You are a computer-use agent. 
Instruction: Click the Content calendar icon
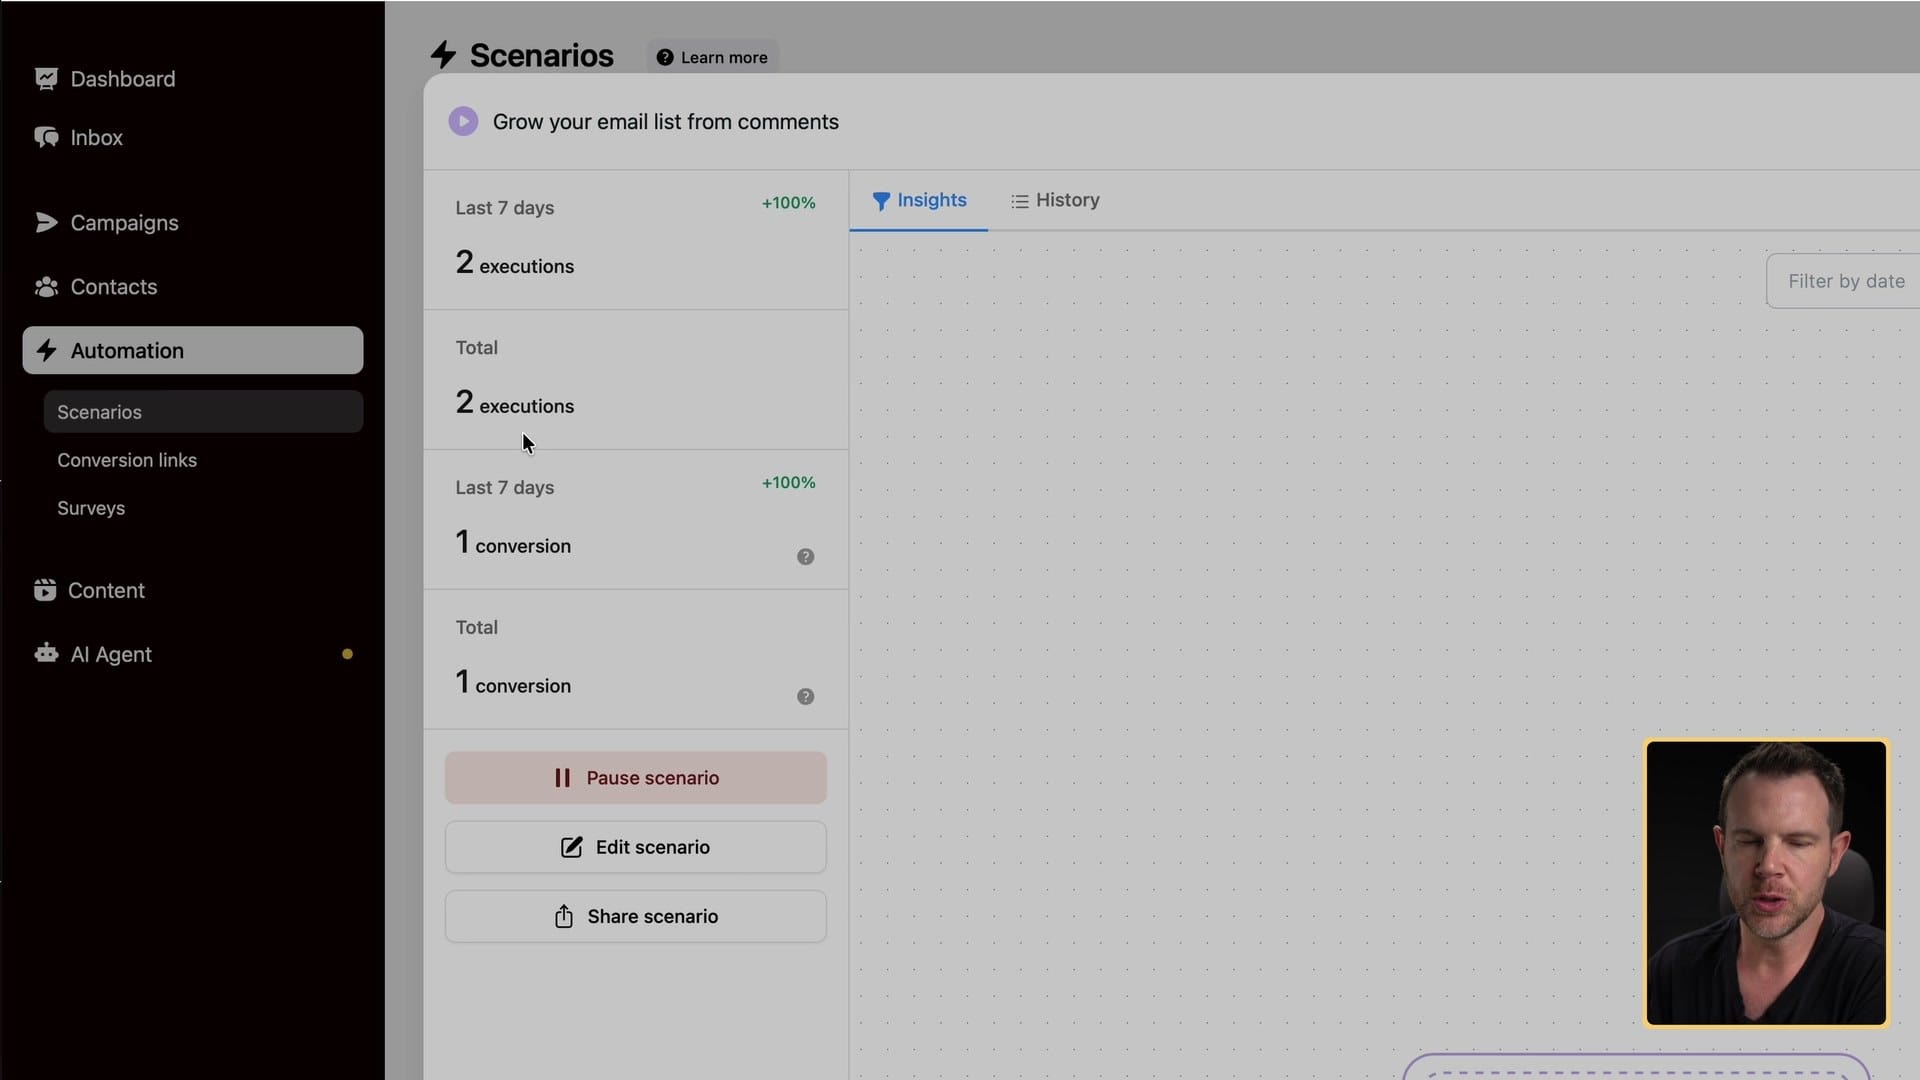[x=45, y=590]
